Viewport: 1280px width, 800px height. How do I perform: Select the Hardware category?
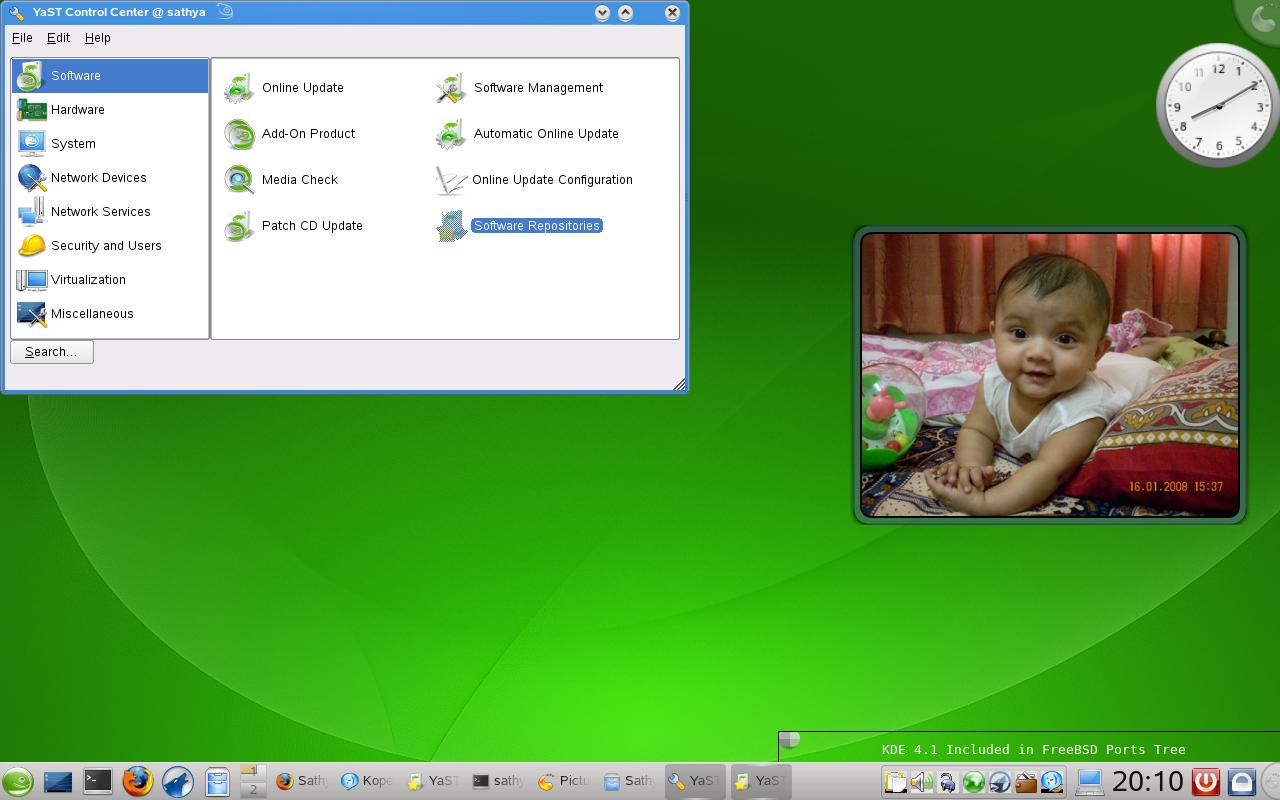coord(110,110)
